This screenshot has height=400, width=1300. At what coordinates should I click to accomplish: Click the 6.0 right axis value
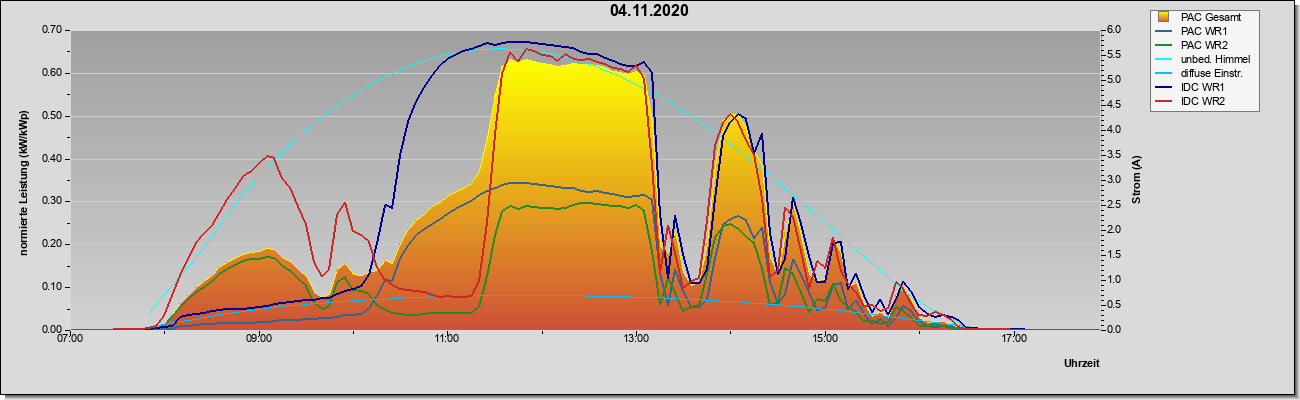coord(1112,30)
